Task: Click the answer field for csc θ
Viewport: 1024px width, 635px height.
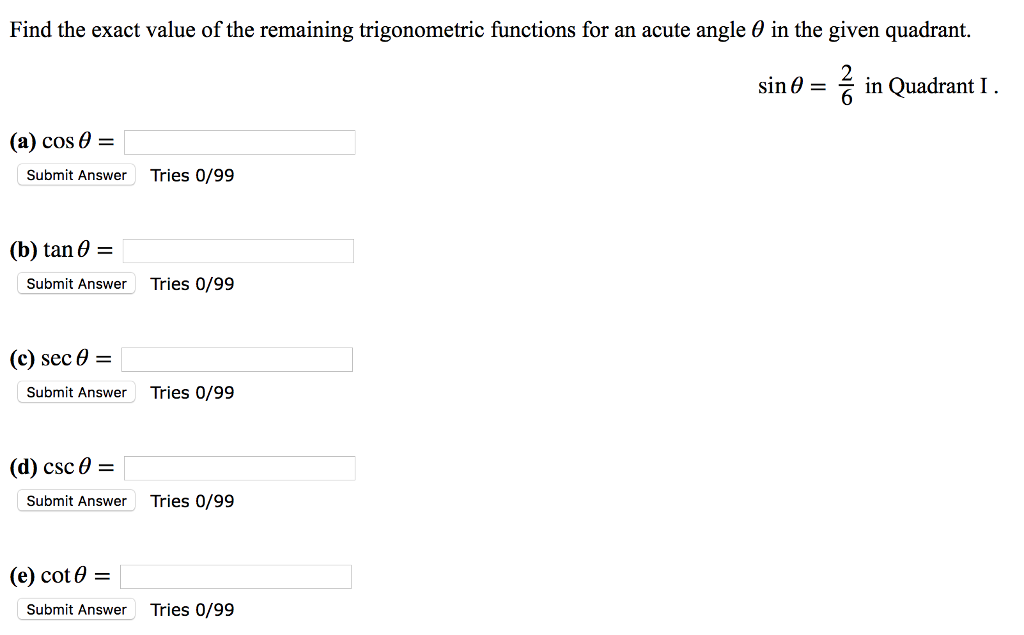Action: coord(240,467)
